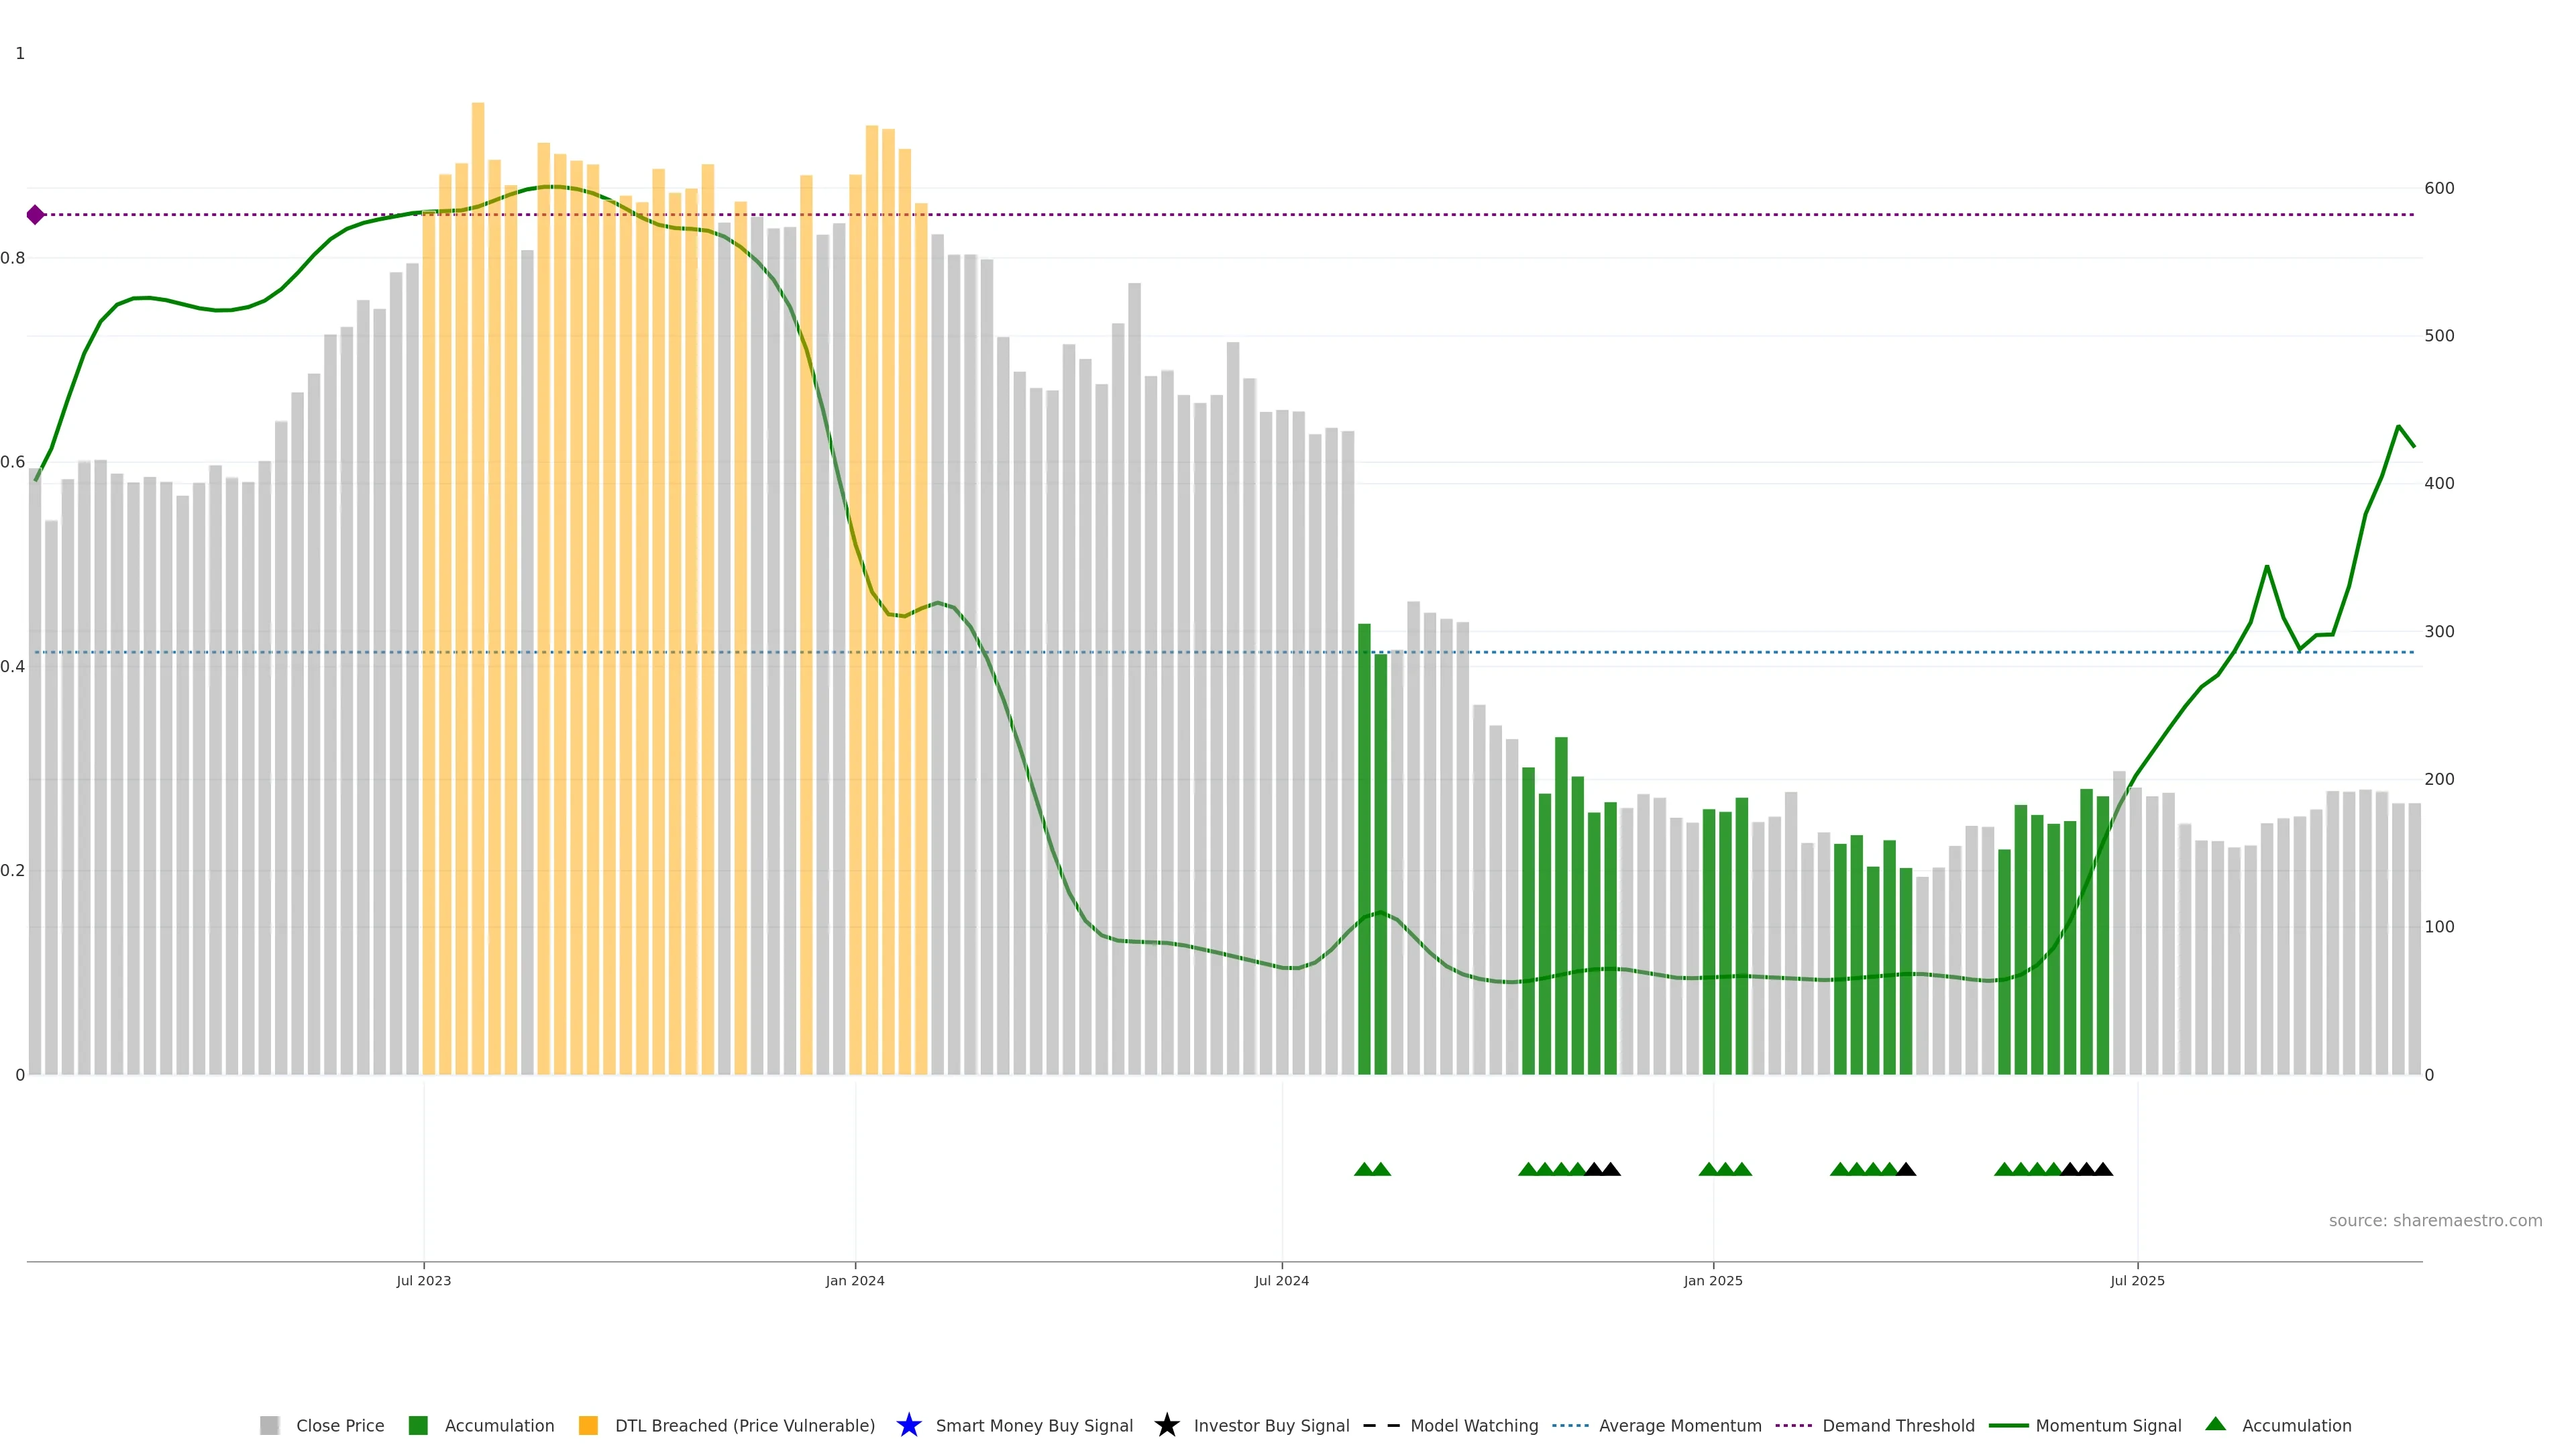Click the Jul 2025 axis label

[x=2137, y=1280]
